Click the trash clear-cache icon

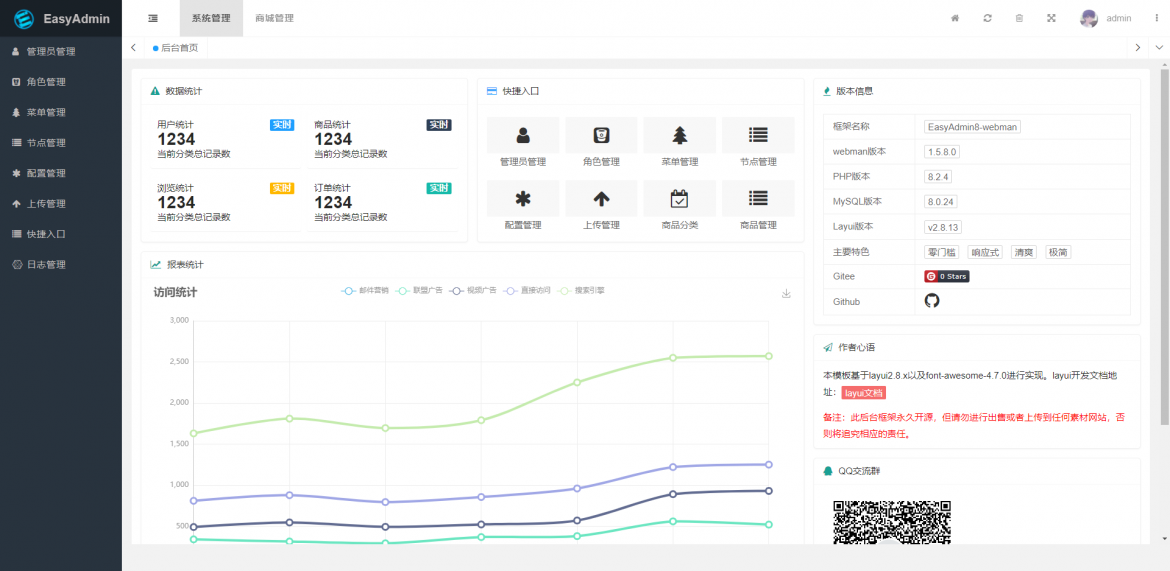1019,18
